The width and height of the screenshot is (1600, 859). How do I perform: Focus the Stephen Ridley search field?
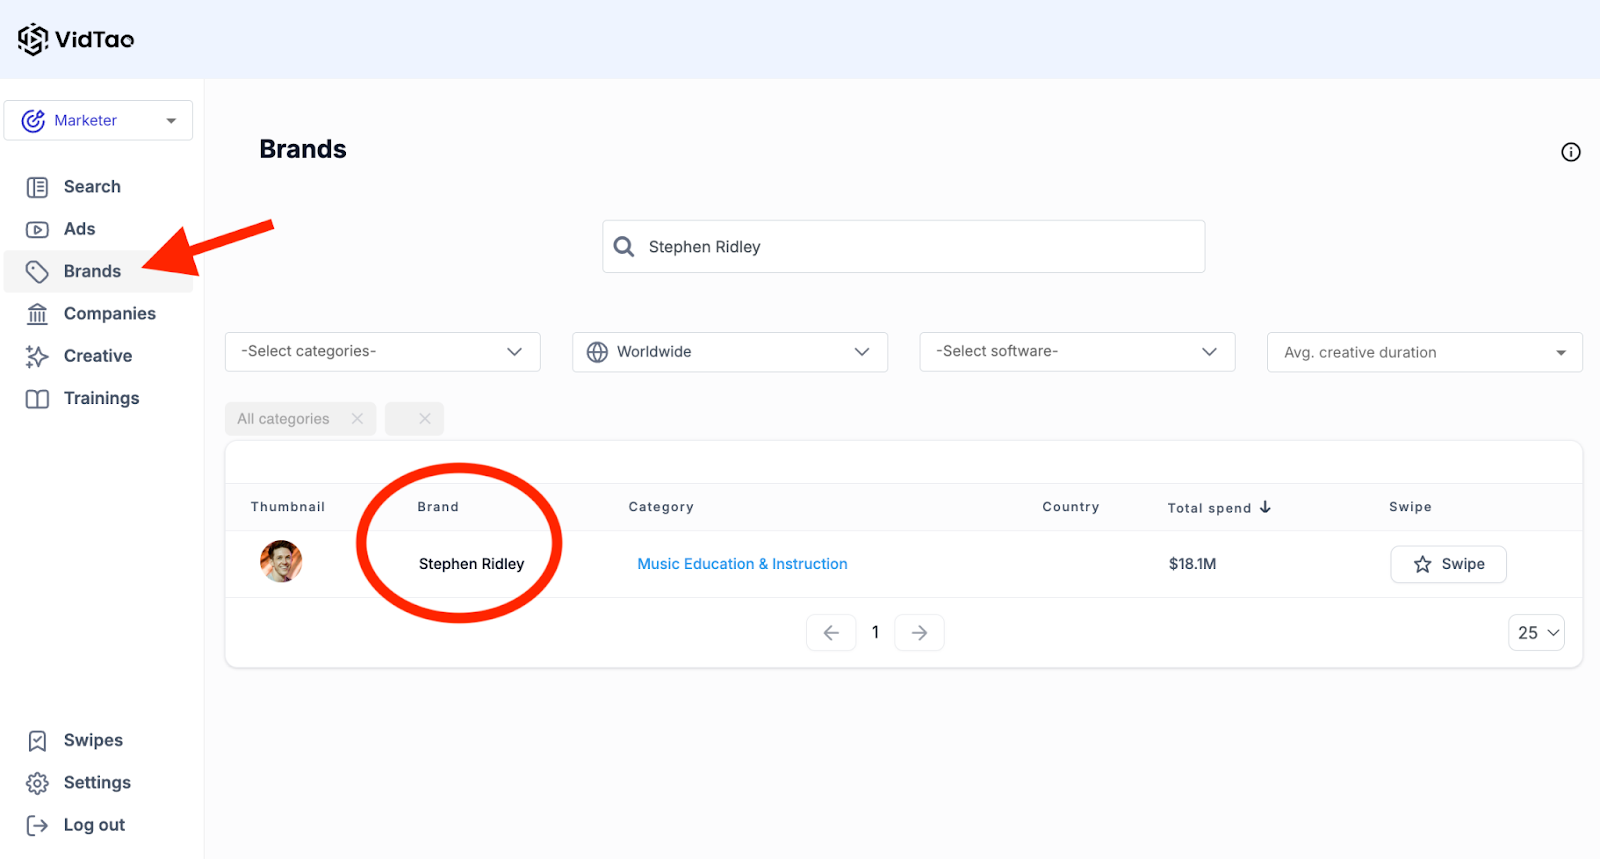point(903,247)
